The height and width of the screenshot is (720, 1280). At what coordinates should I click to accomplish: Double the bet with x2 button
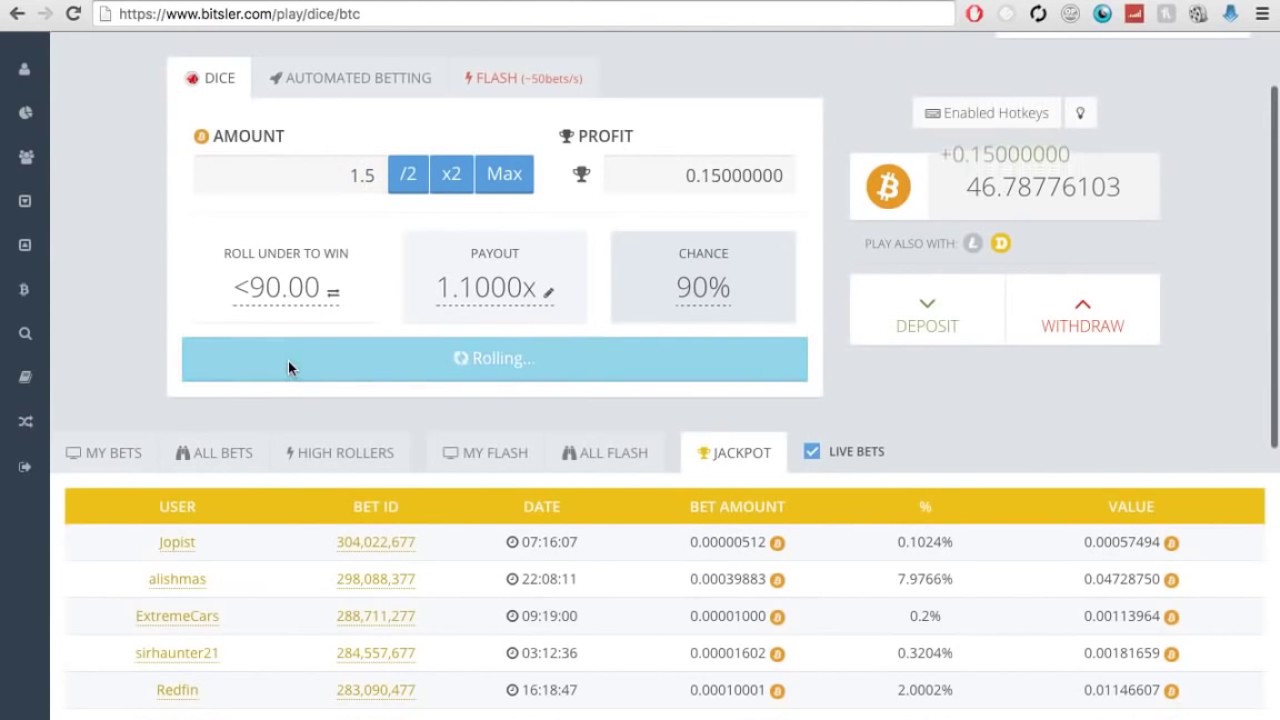[x=451, y=174]
